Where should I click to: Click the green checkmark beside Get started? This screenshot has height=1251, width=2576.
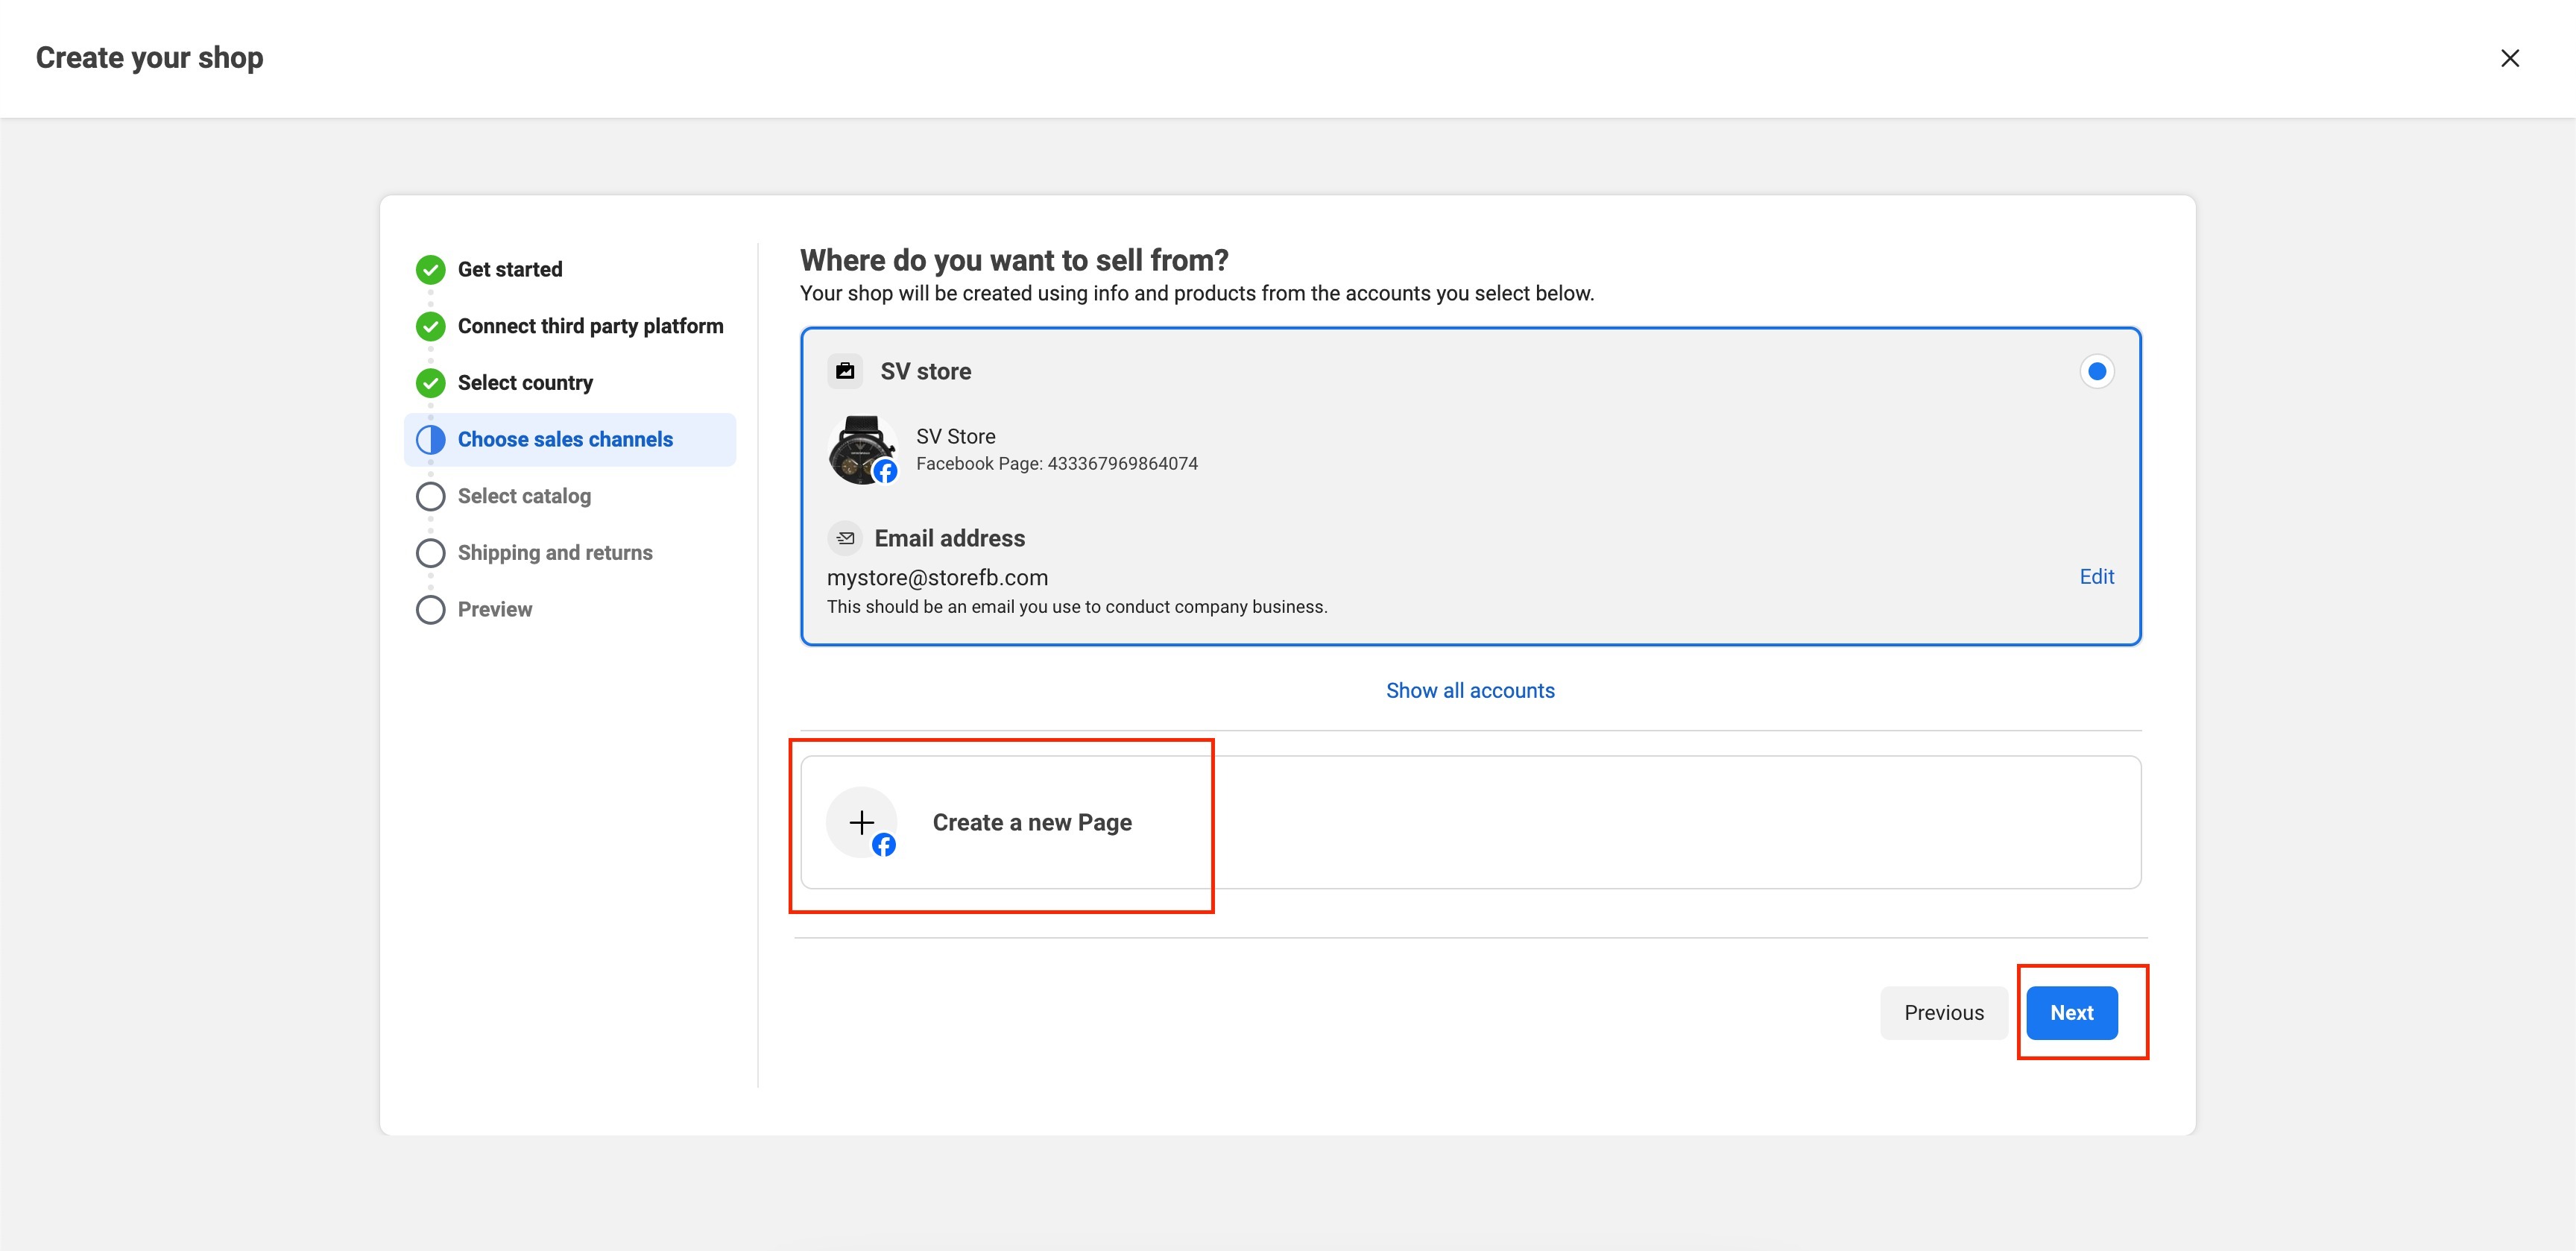click(430, 269)
